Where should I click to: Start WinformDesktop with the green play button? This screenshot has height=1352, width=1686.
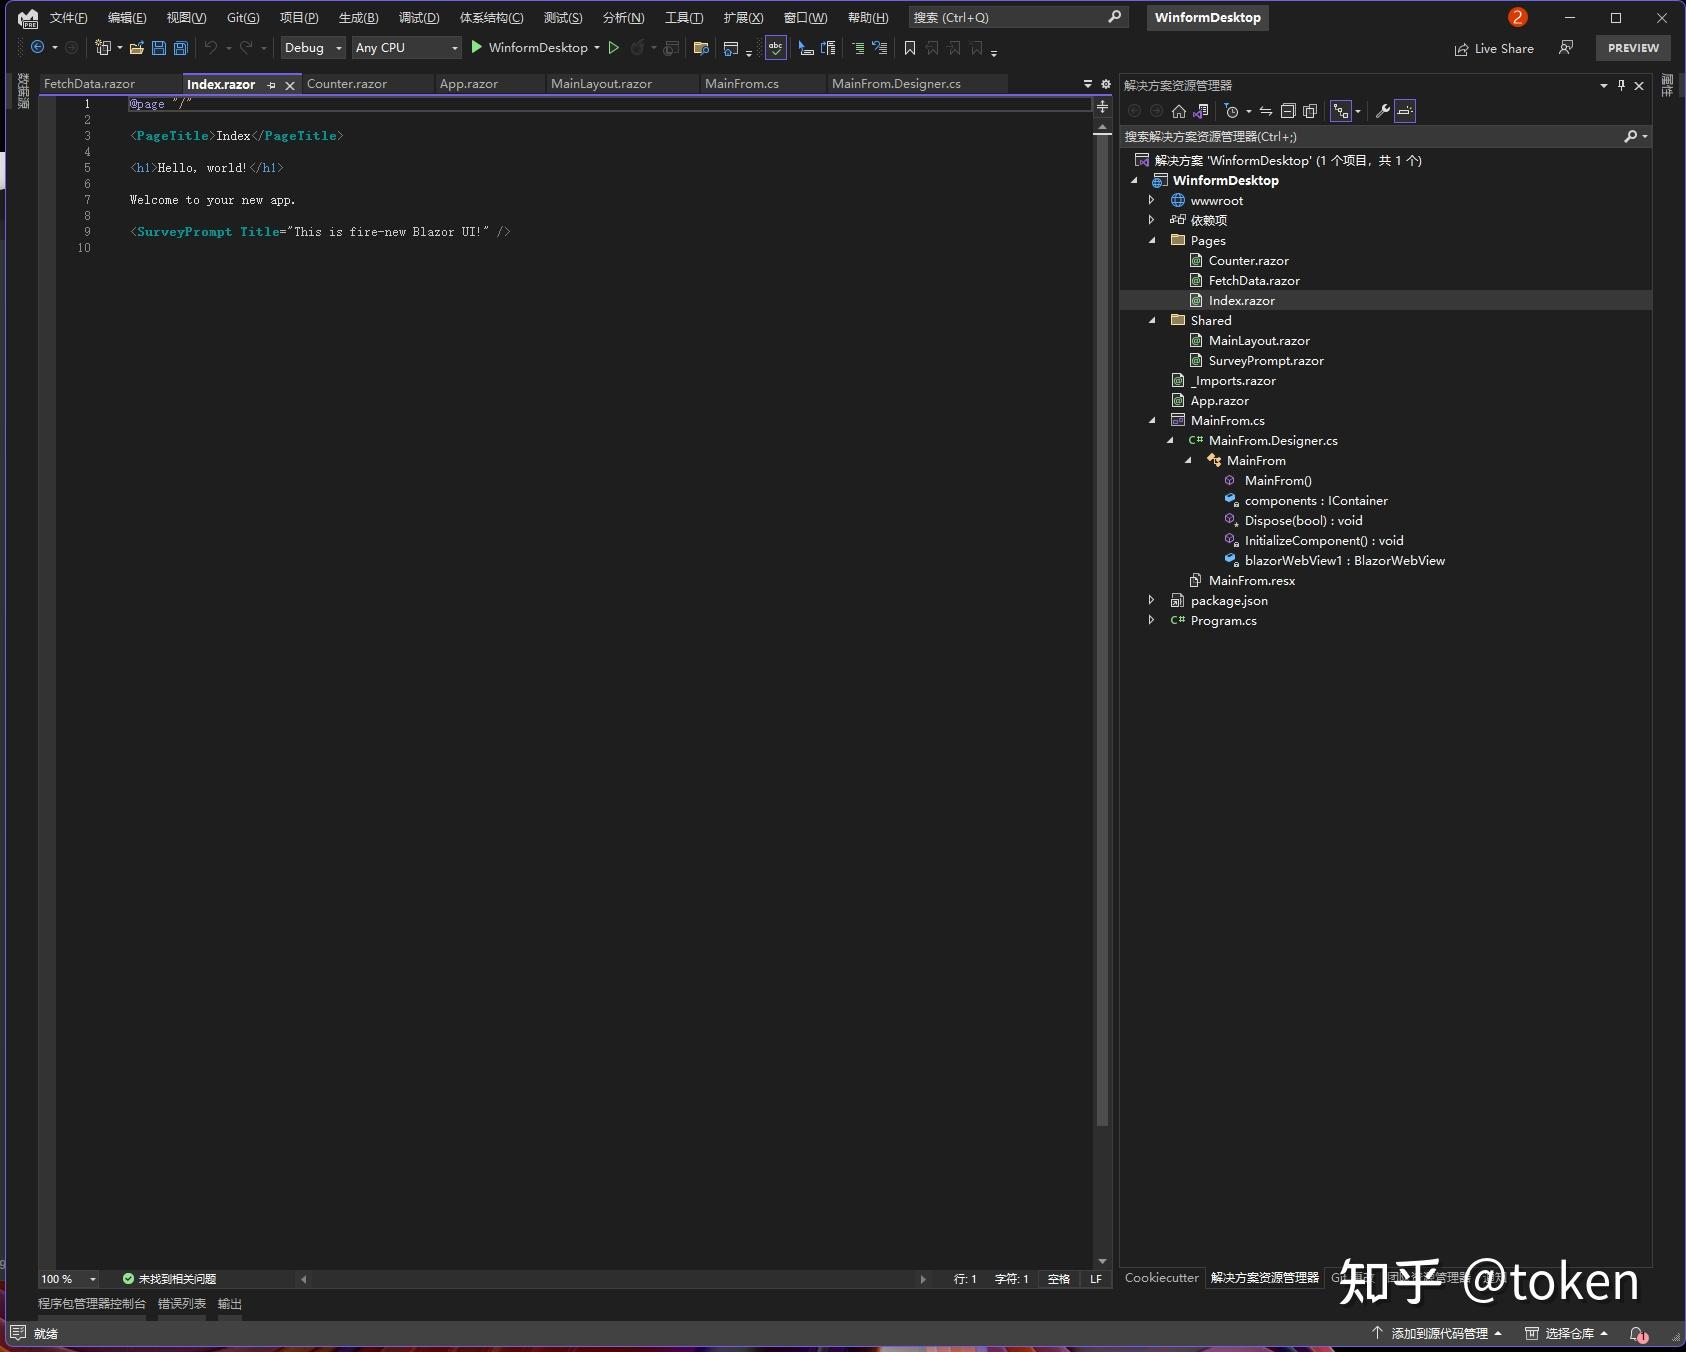477,47
